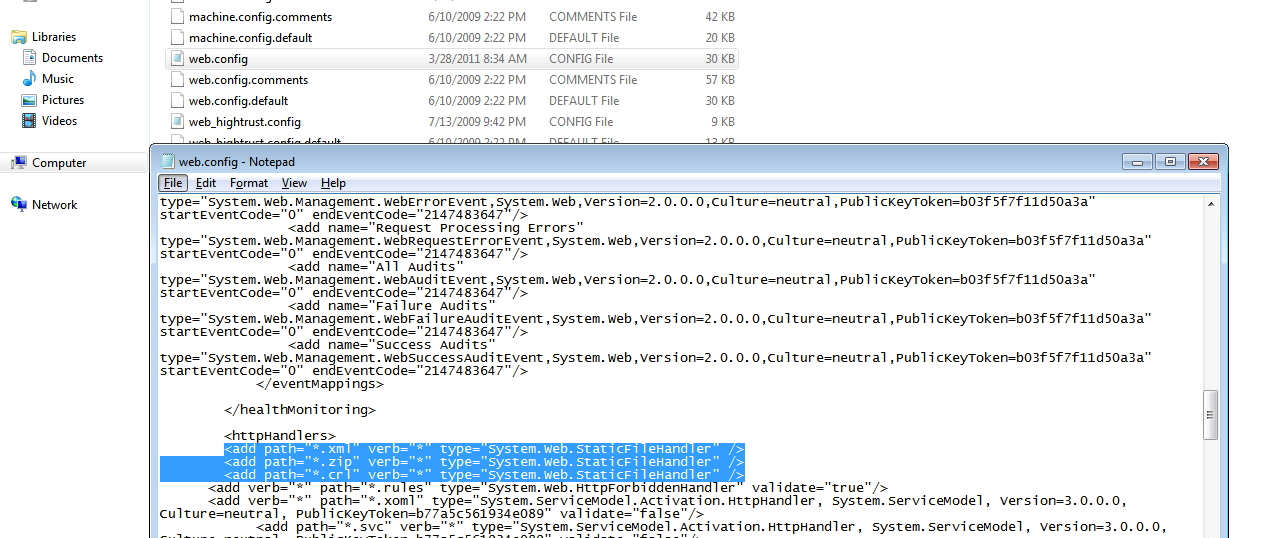Image resolution: width=1267 pixels, height=538 pixels.
Task: Click the "Failure Audits" add line
Action: point(392,306)
